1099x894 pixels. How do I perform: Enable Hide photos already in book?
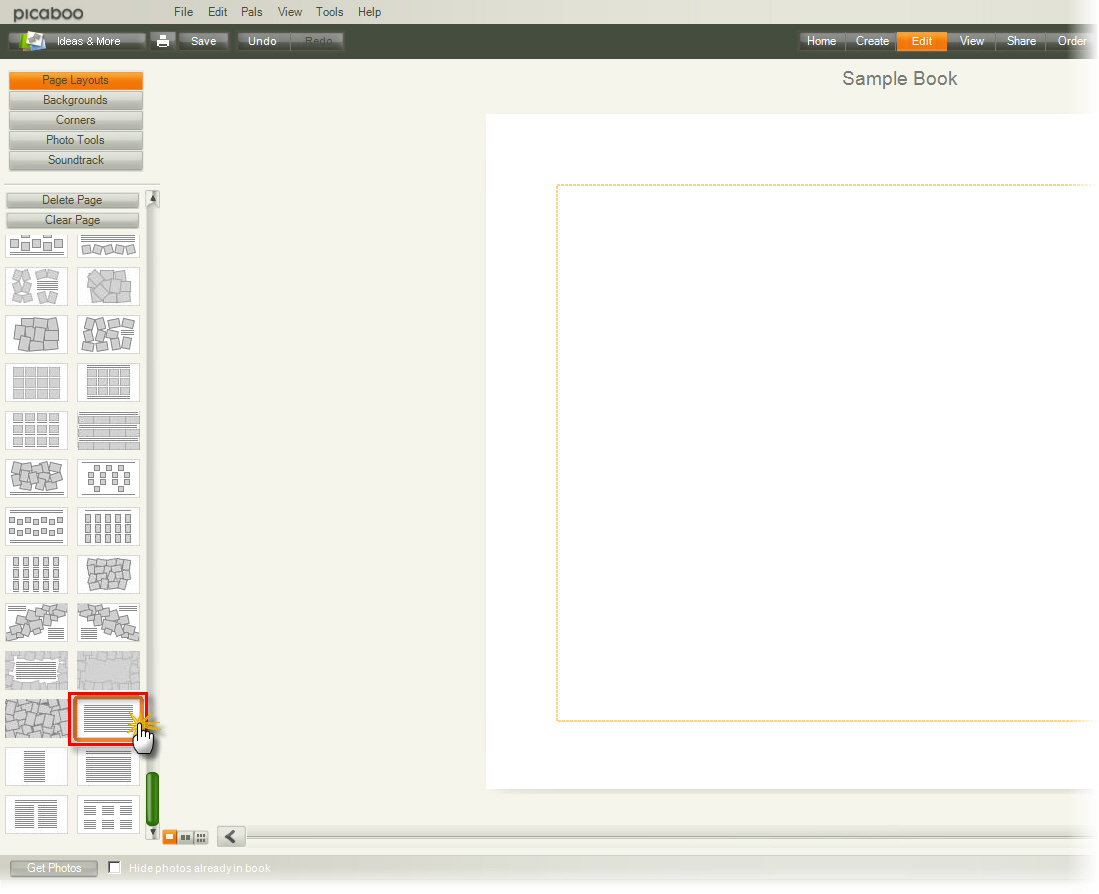click(x=115, y=867)
